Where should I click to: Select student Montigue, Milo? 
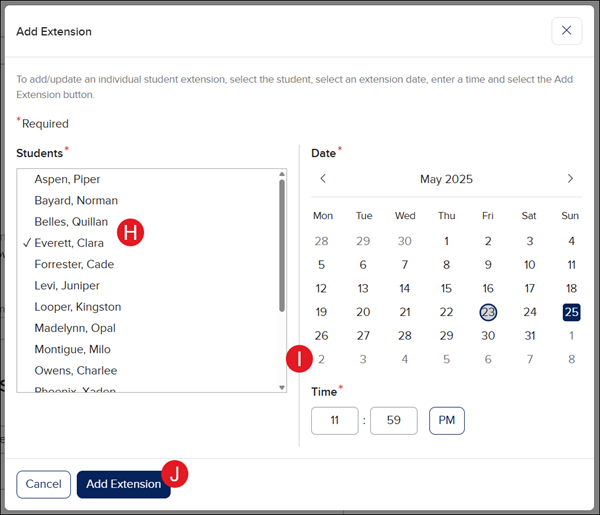(73, 350)
